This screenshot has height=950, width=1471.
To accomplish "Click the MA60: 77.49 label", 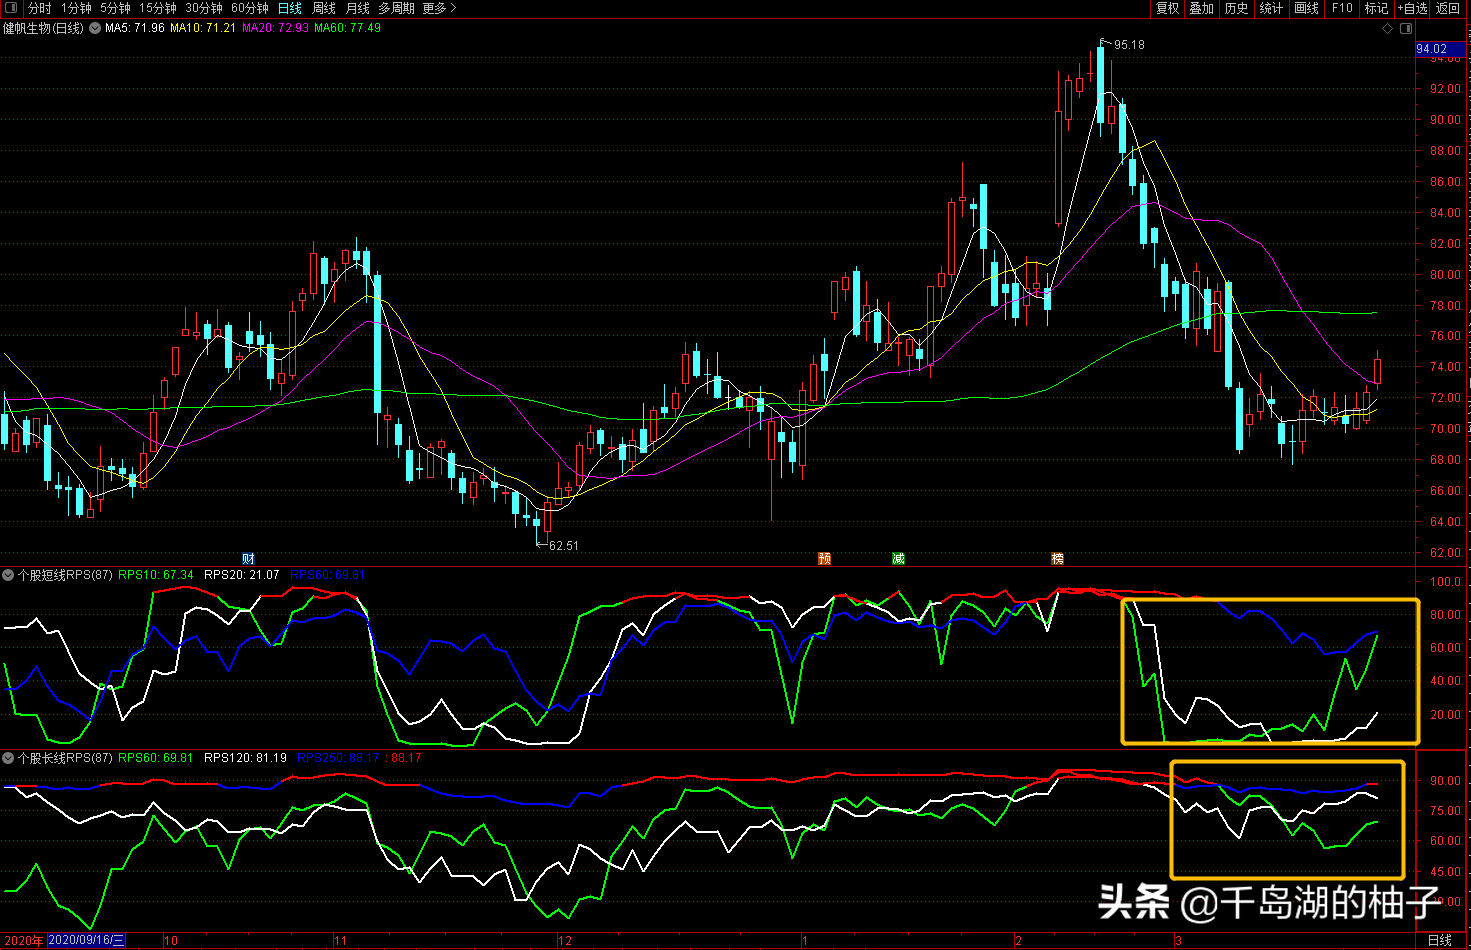I will tap(347, 28).
